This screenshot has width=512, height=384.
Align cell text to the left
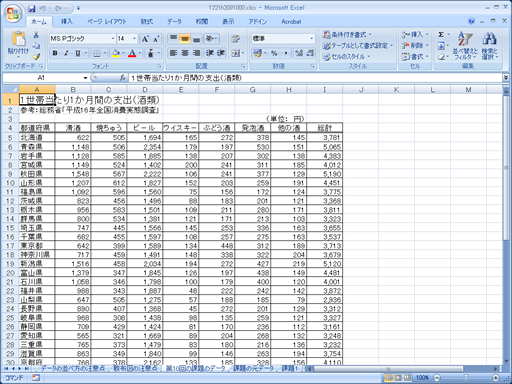tap(173, 53)
